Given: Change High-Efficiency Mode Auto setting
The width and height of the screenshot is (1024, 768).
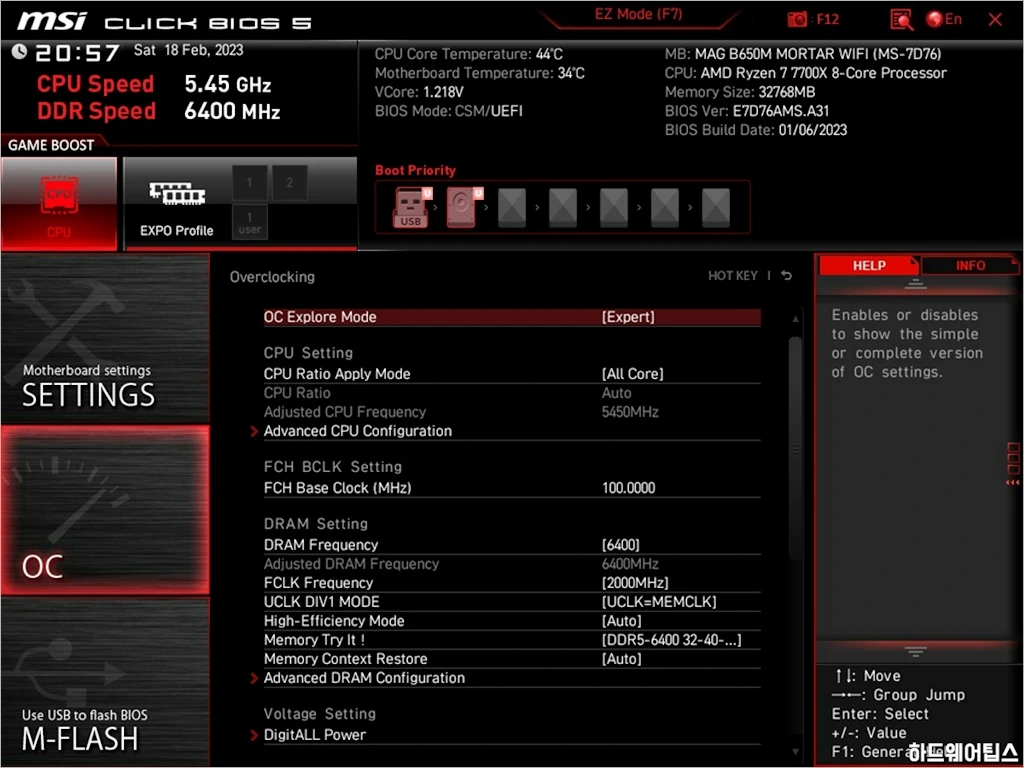Looking at the screenshot, I should [x=621, y=620].
